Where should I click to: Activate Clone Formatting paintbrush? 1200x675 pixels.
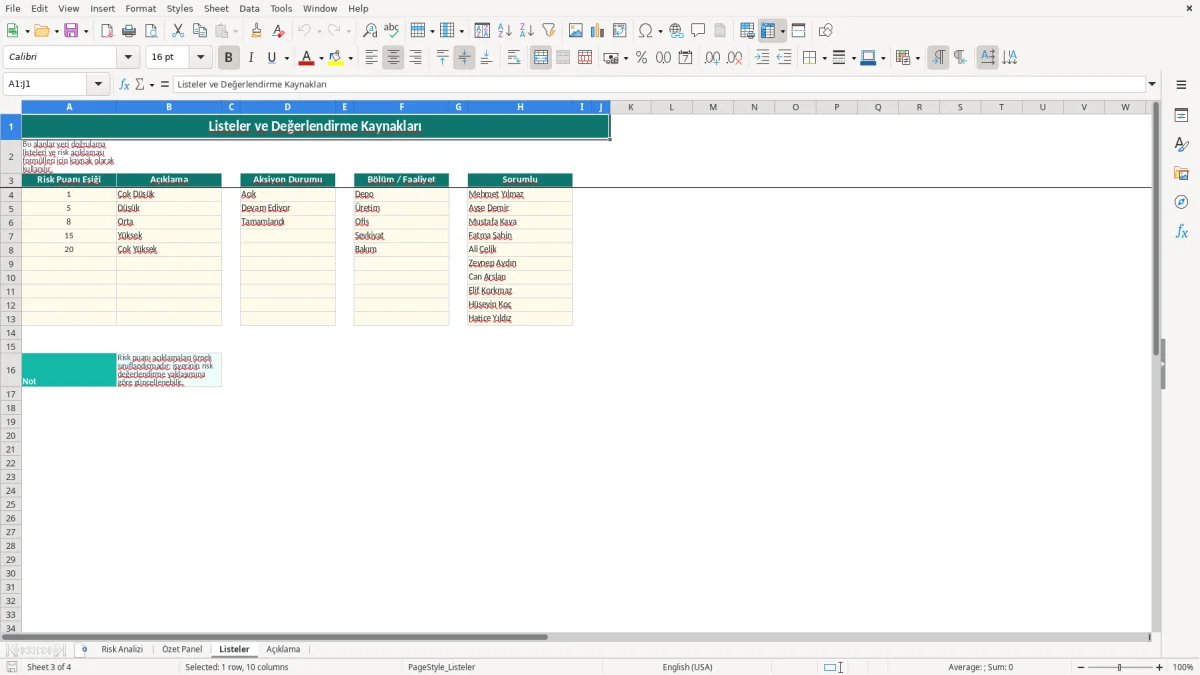tap(257, 31)
